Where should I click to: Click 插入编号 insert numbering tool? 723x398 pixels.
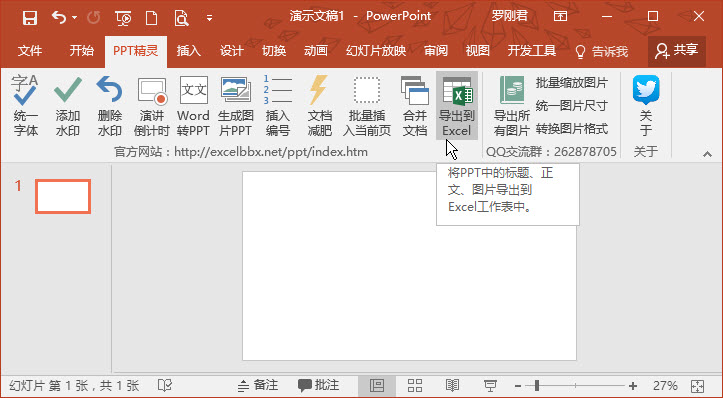tap(278, 106)
